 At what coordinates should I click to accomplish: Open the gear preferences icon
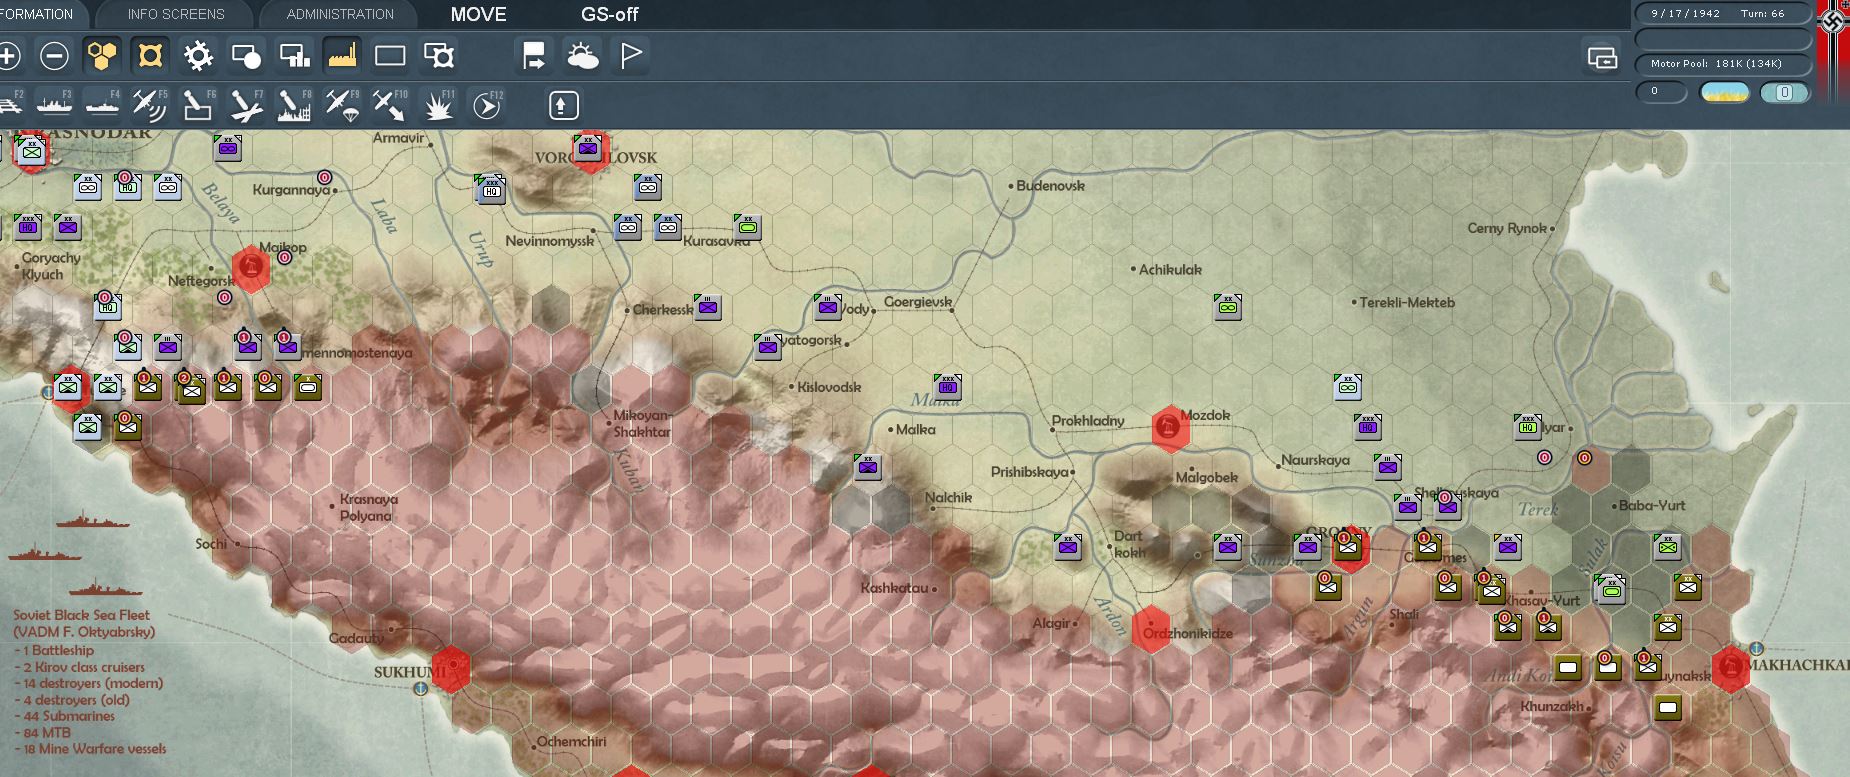pos(198,56)
